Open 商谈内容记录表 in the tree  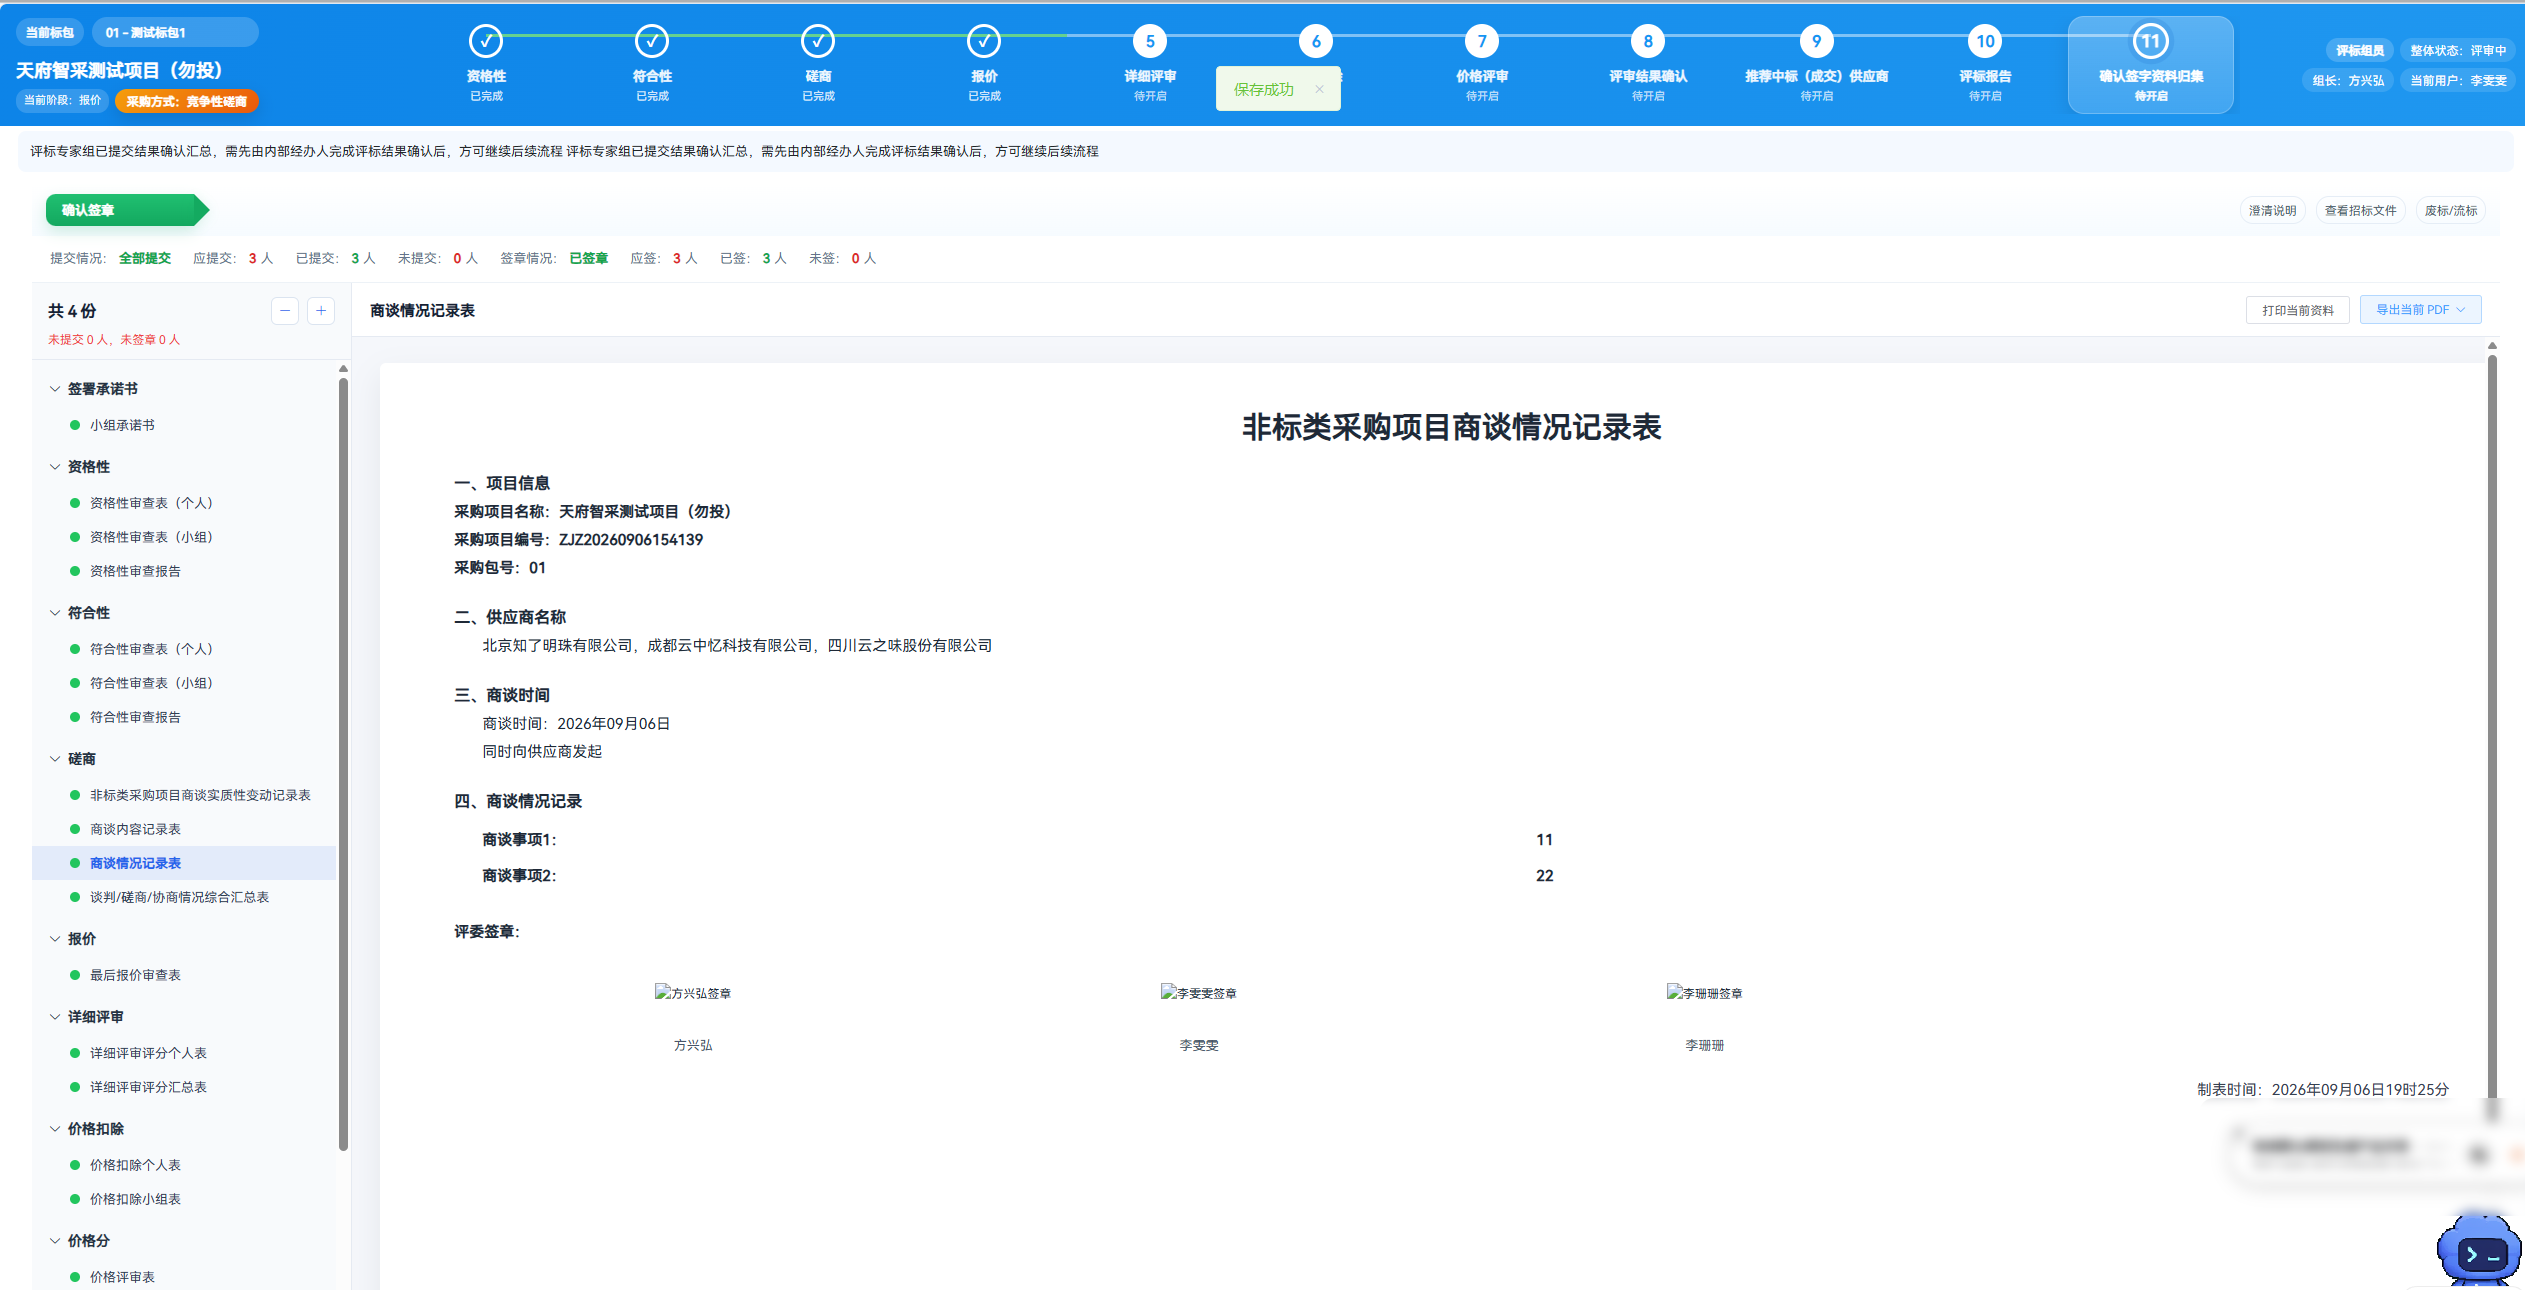[x=135, y=829]
